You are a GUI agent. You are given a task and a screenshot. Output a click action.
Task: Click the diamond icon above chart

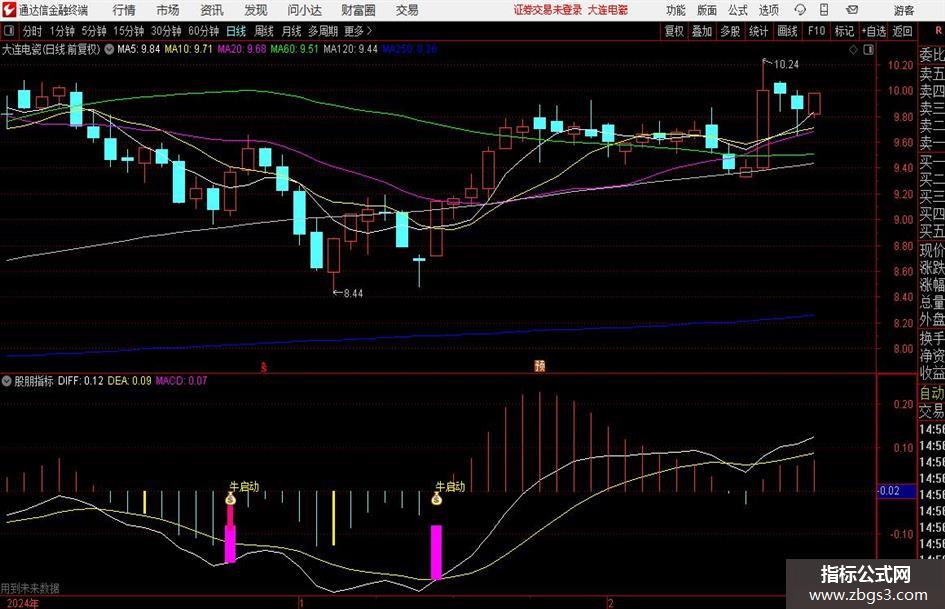pos(853,50)
